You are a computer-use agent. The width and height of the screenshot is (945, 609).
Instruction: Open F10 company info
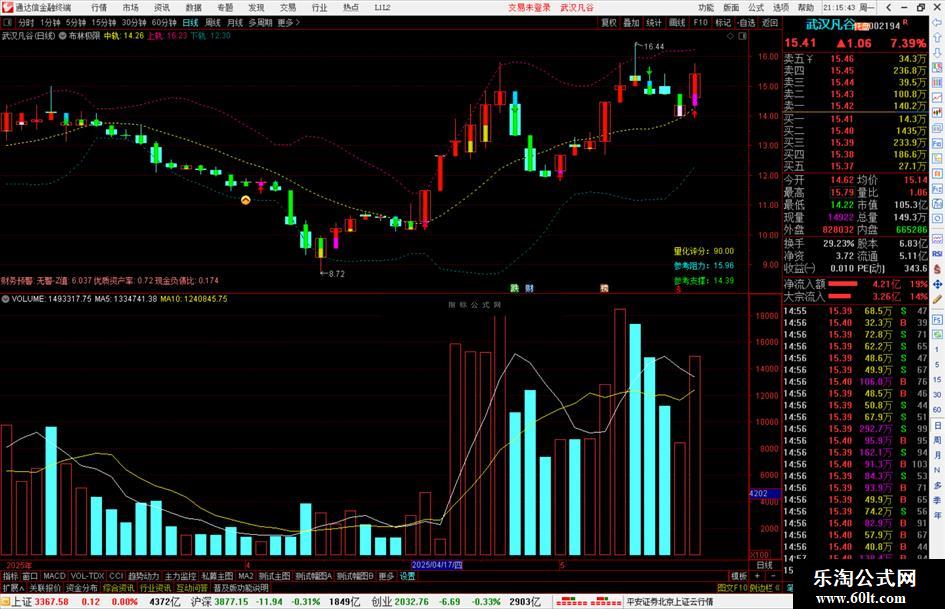700,22
